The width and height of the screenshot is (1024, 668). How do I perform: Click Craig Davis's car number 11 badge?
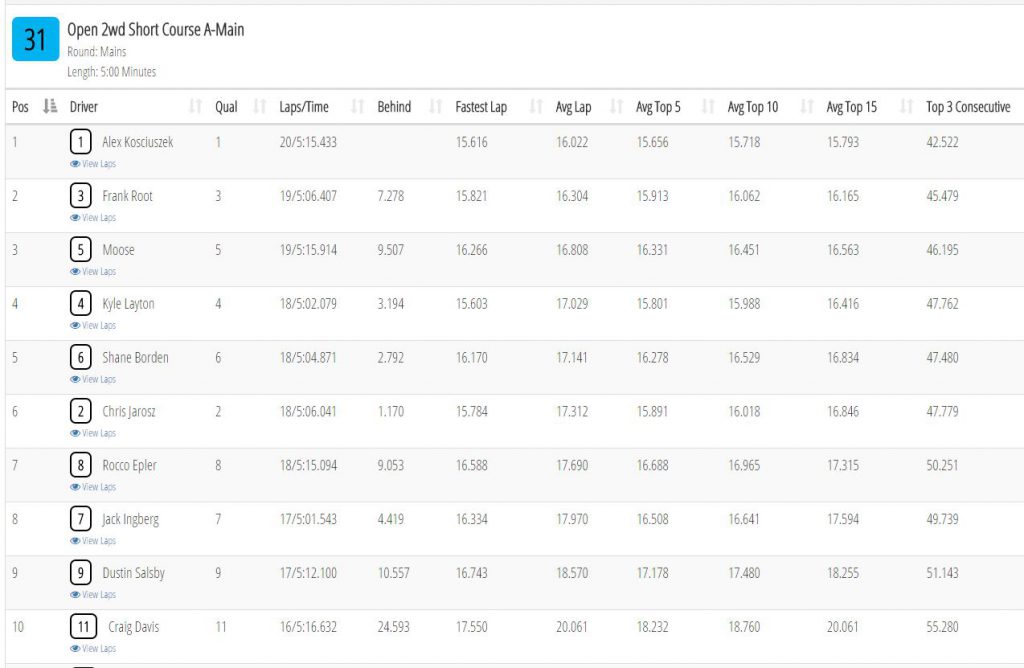tap(84, 627)
